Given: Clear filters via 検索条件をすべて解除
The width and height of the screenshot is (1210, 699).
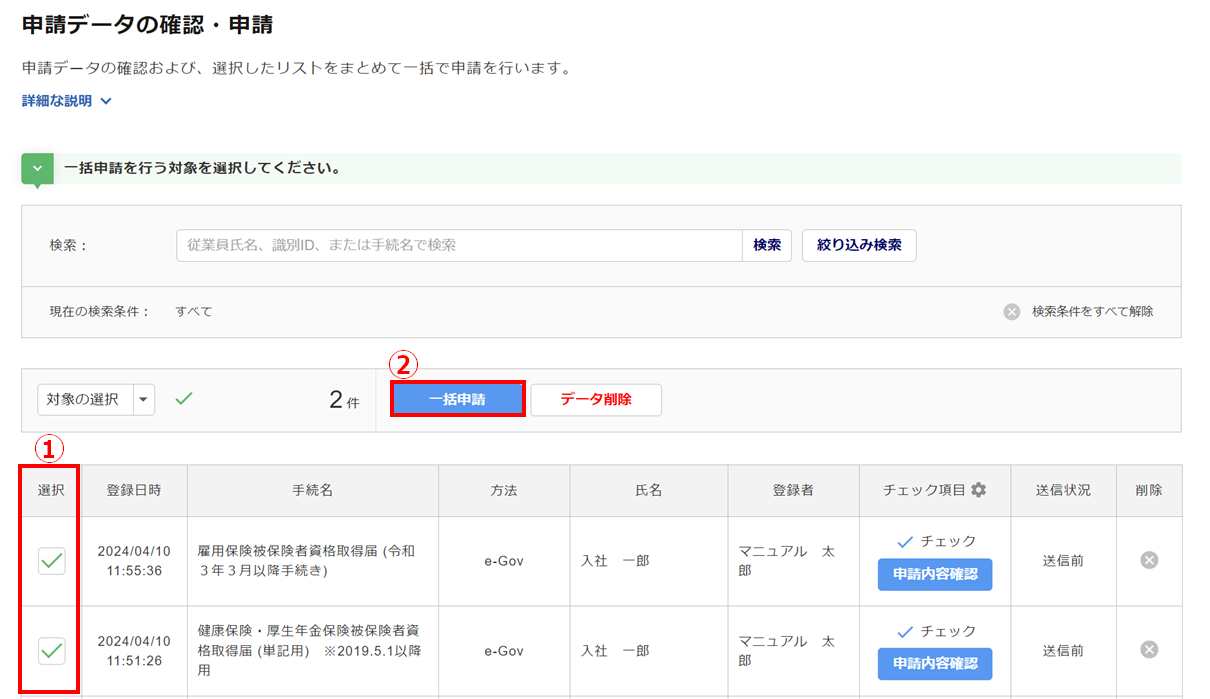Looking at the screenshot, I should point(1093,312).
